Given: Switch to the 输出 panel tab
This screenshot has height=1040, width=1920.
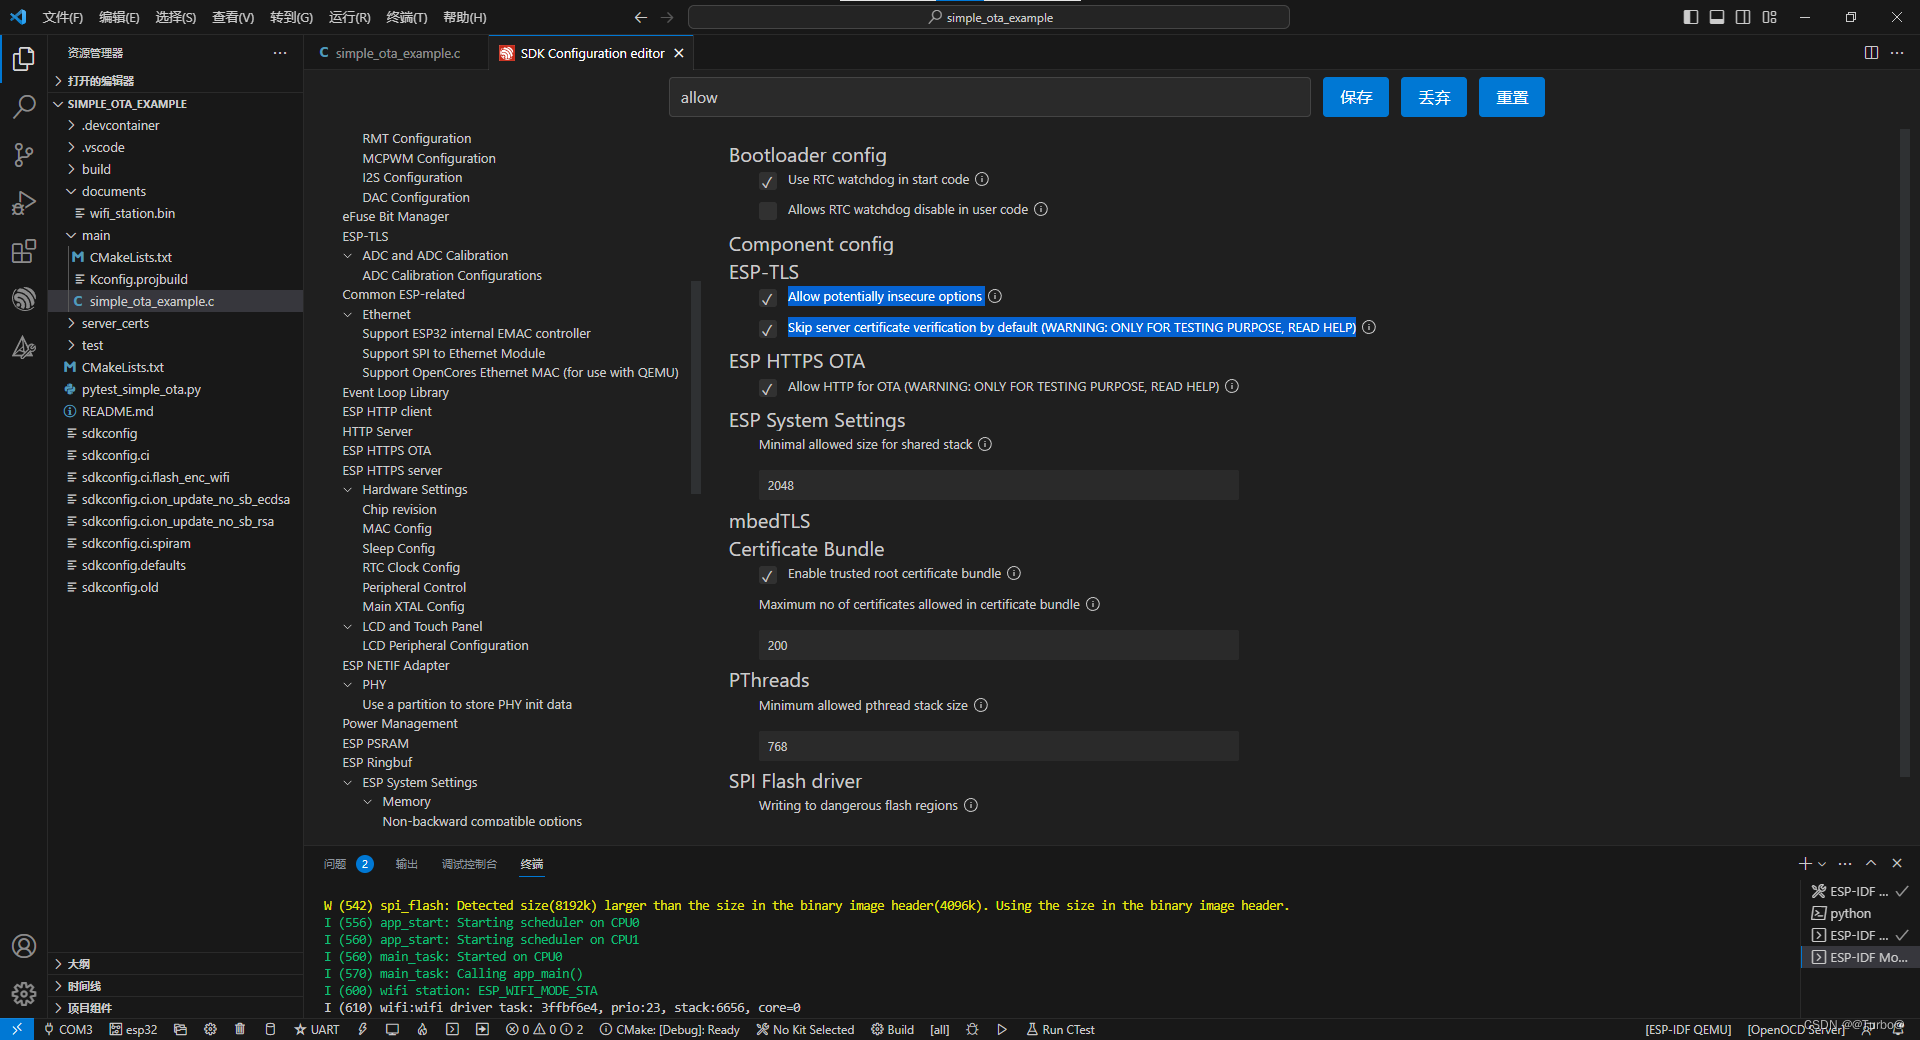Looking at the screenshot, I should 406,864.
